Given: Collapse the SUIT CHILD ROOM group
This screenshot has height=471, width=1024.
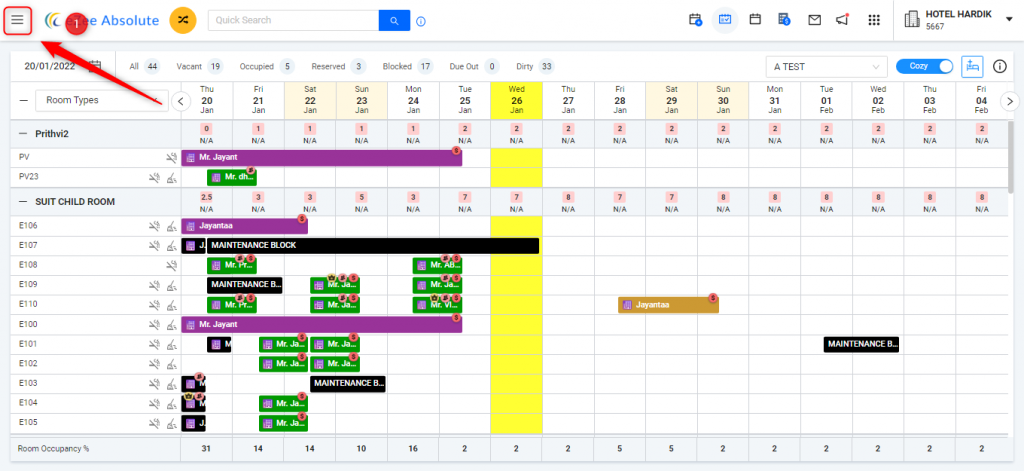Looking at the screenshot, I should [23, 202].
